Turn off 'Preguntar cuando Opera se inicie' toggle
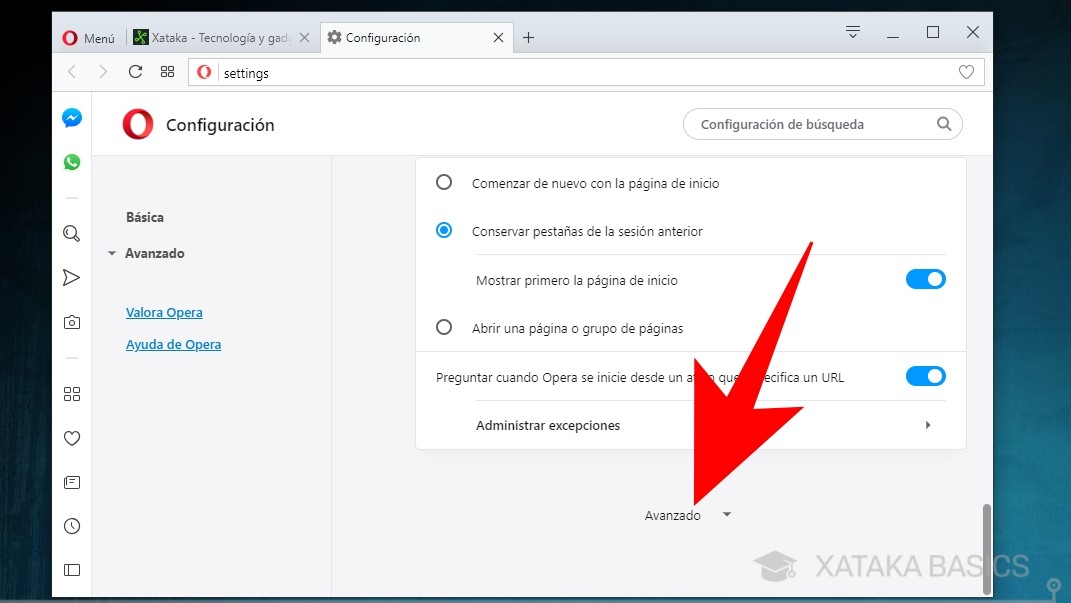1071x603 pixels. coord(925,376)
